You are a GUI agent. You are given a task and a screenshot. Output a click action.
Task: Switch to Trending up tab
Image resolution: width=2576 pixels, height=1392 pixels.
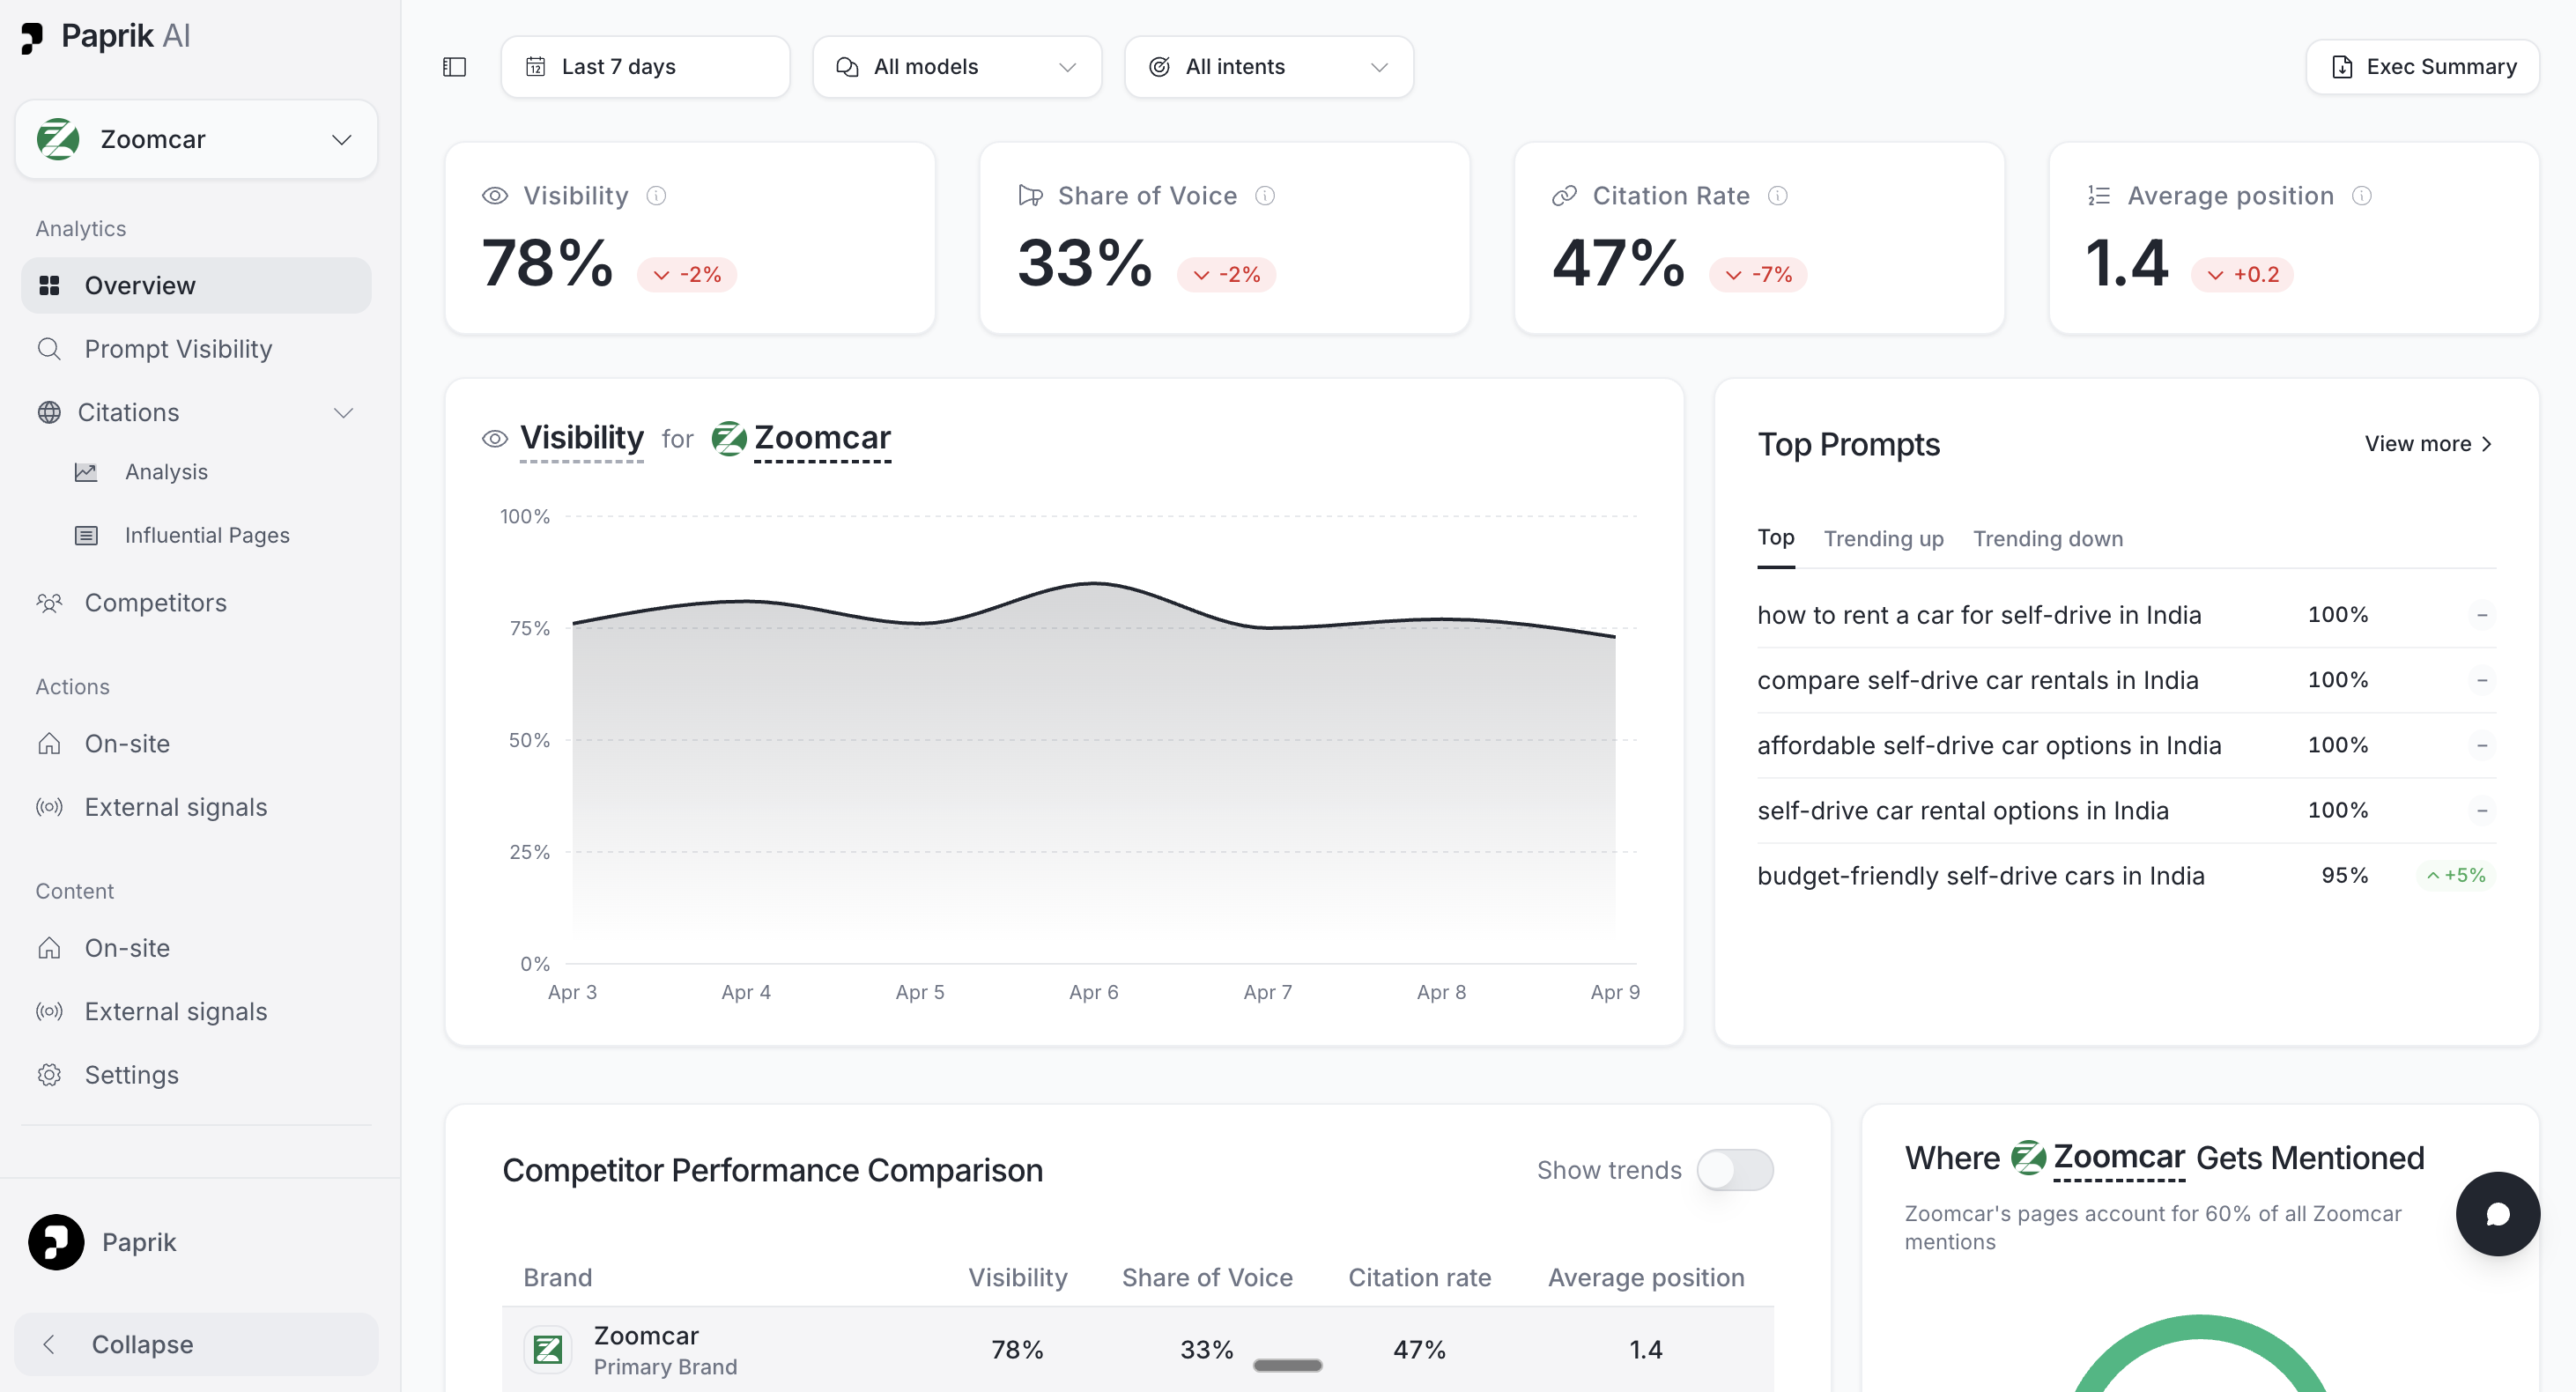point(1883,539)
